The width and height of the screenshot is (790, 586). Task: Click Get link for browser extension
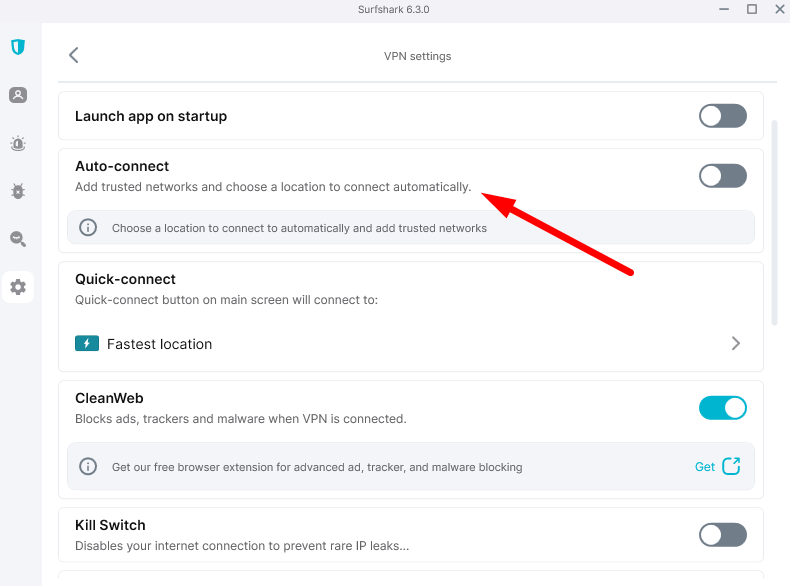(705, 467)
